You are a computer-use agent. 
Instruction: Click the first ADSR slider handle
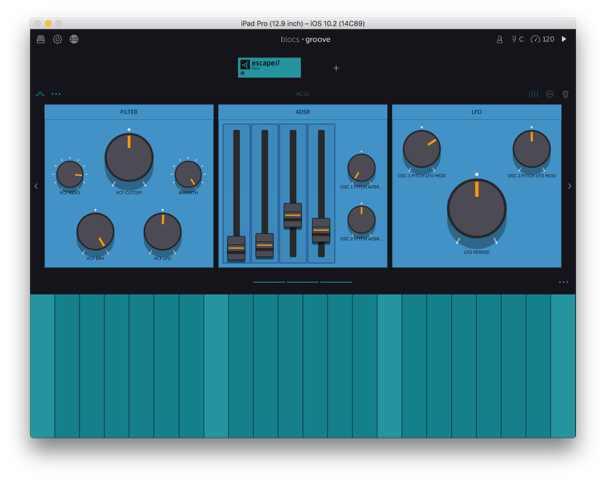click(x=236, y=247)
